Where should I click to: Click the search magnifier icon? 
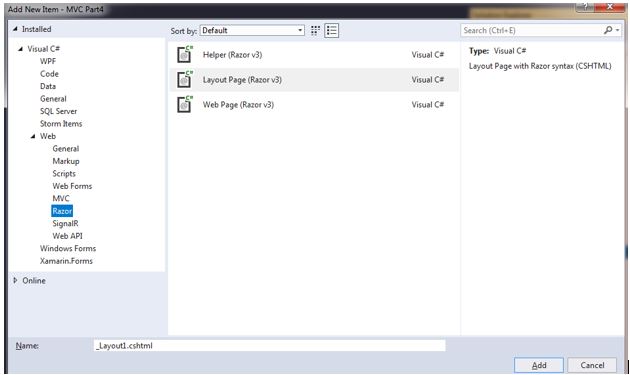608,30
